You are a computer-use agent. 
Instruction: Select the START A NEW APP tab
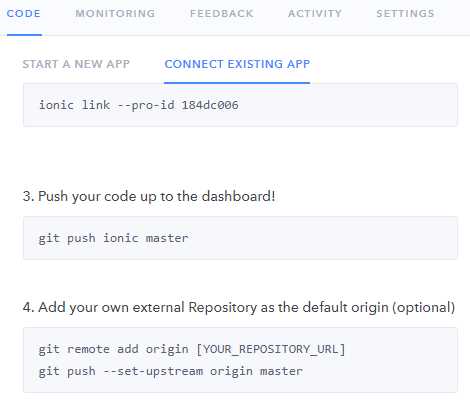point(76,64)
